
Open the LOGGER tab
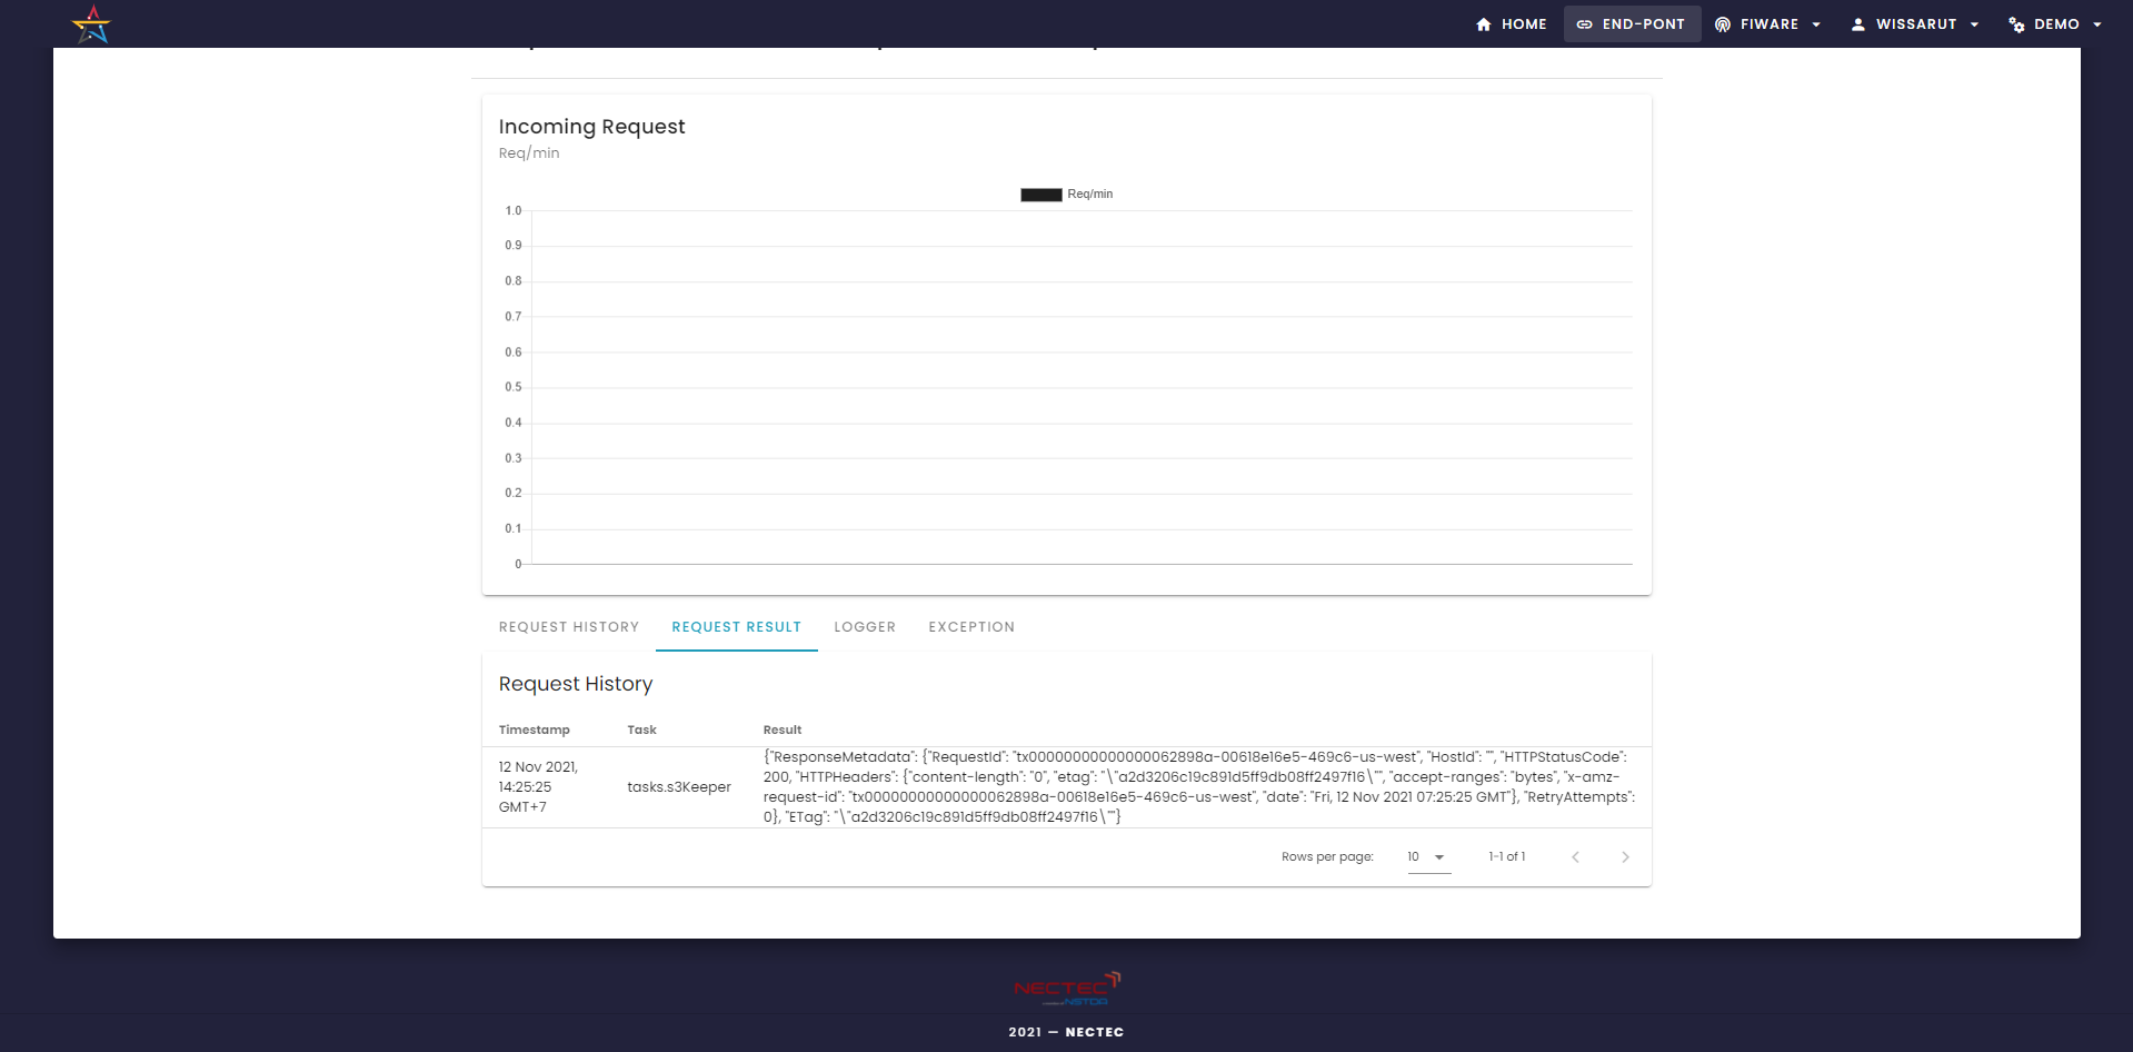coord(865,627)
